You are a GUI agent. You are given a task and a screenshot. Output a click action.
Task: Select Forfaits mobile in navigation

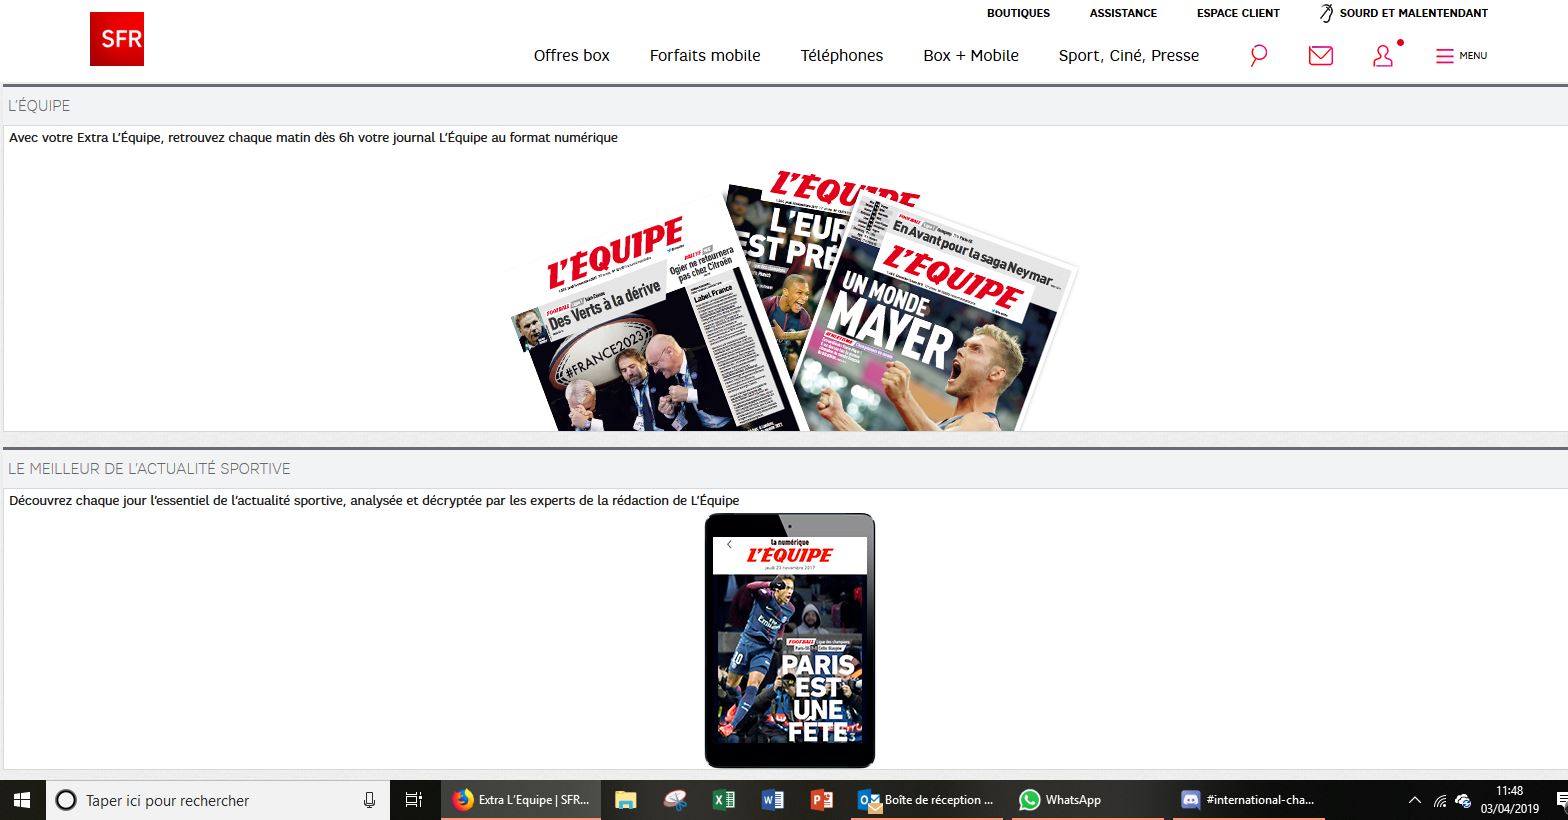point(705,56)
